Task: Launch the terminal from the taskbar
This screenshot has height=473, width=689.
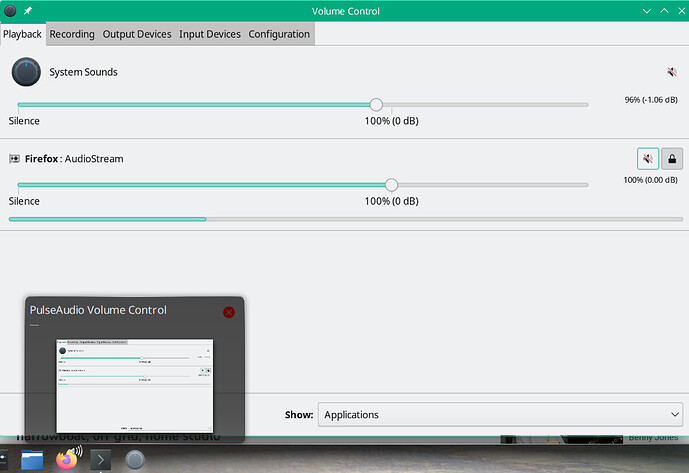Action: tap(102, 460)
